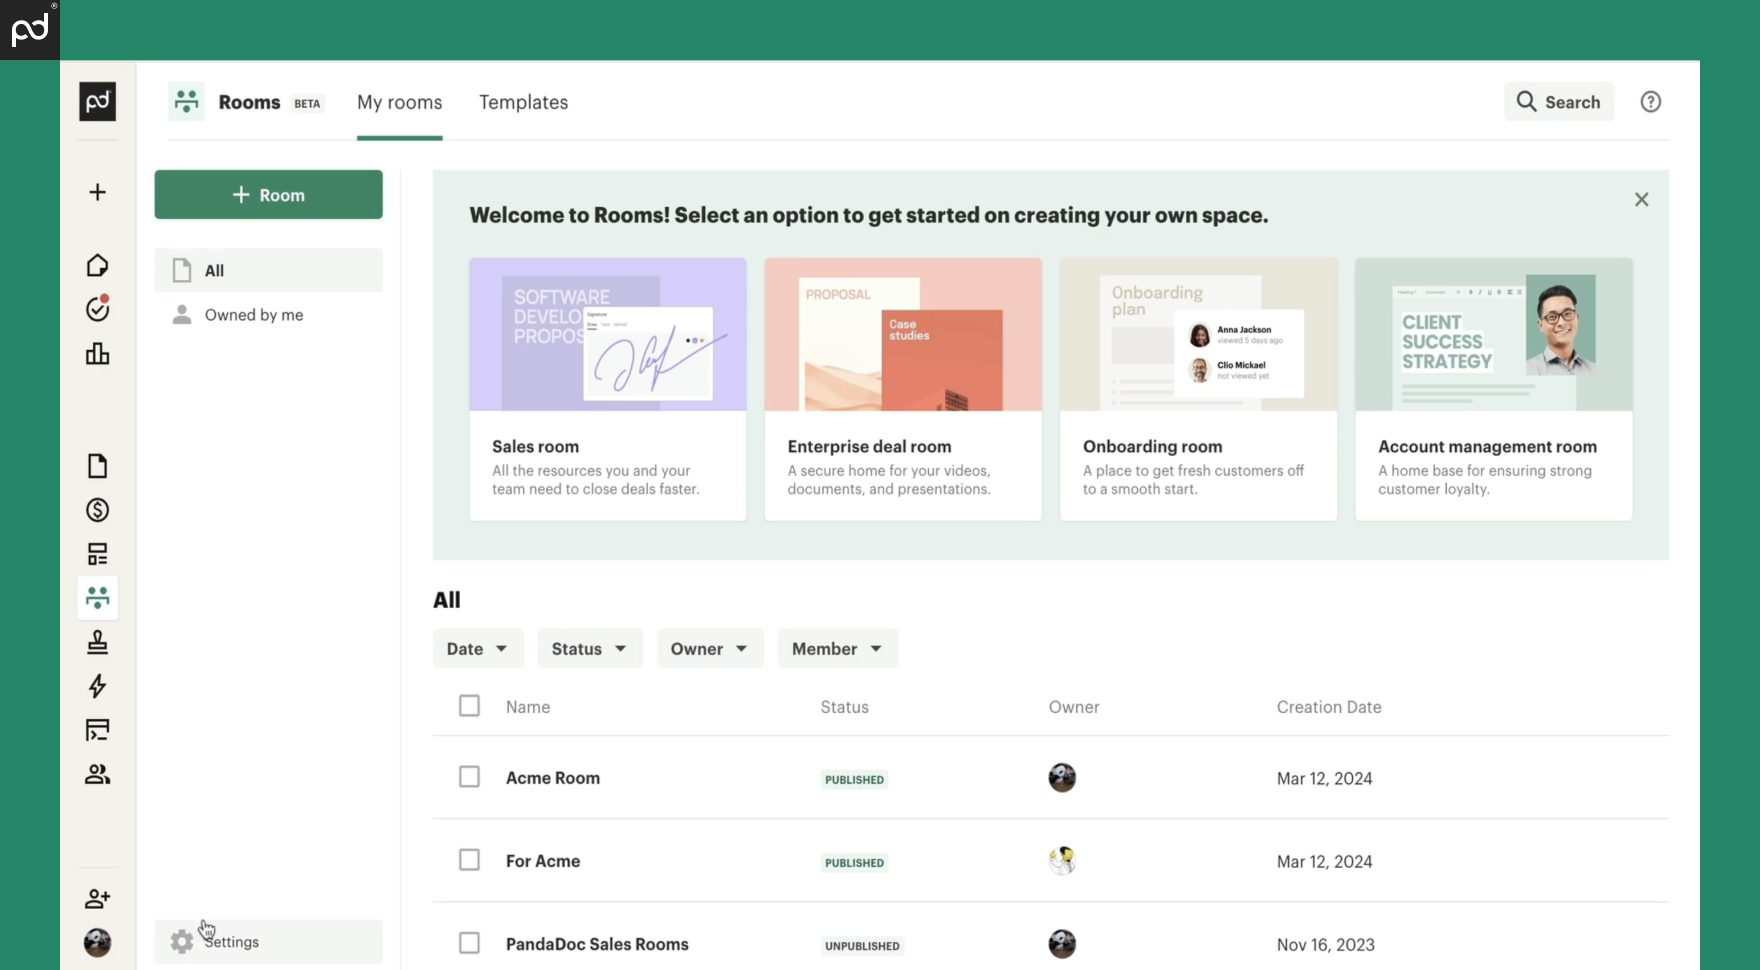Click the owner avatar for For Acme
This screenshot has height=970, width=1760.
1062,860
